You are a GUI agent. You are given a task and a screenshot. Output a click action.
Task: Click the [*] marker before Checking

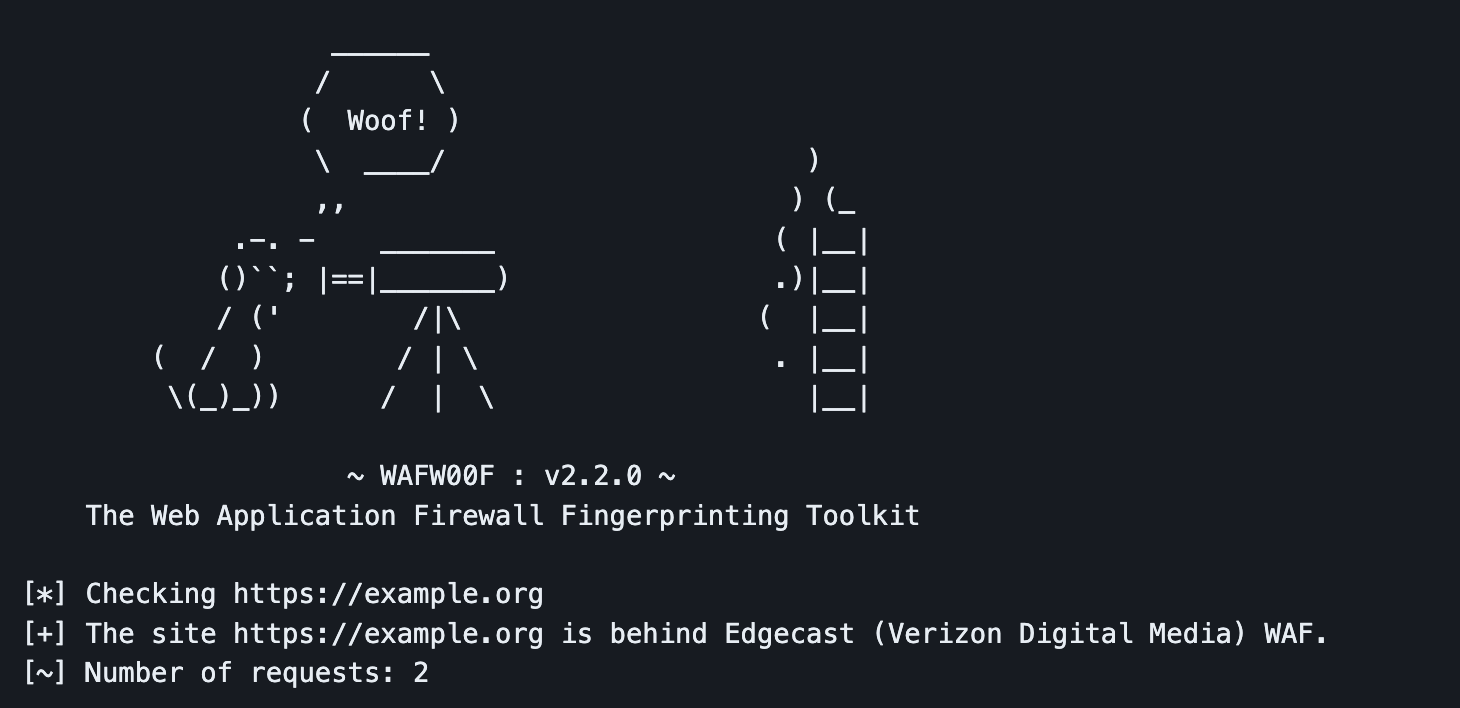pyautogui.click(x=44, y=594)
